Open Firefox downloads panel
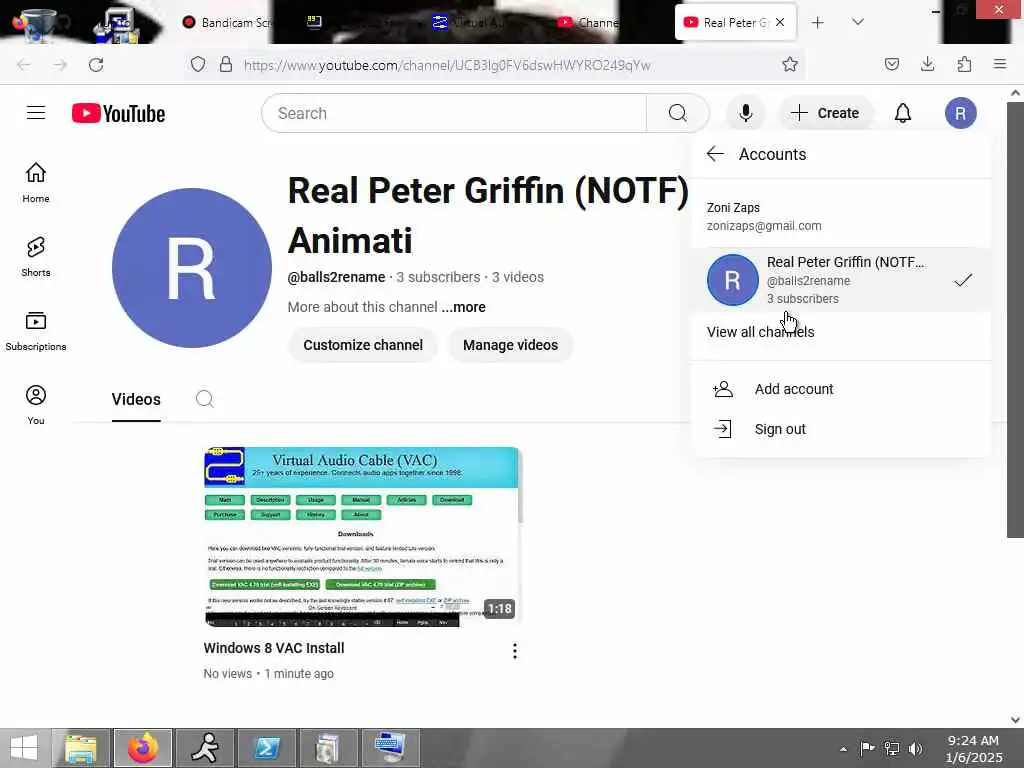This screenshot has height=768, width=1024. (x=927, y=64)
